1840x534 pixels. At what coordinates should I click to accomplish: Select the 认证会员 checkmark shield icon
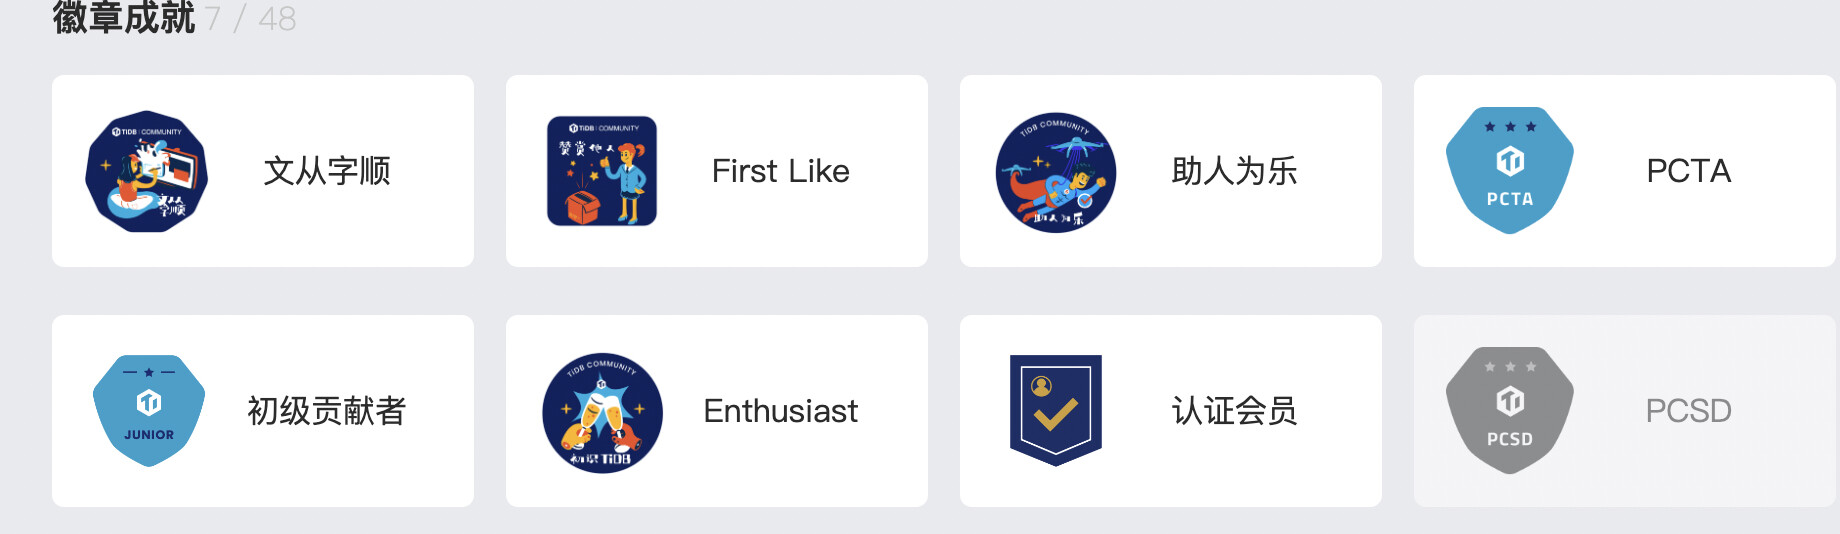coord(1056,409)
